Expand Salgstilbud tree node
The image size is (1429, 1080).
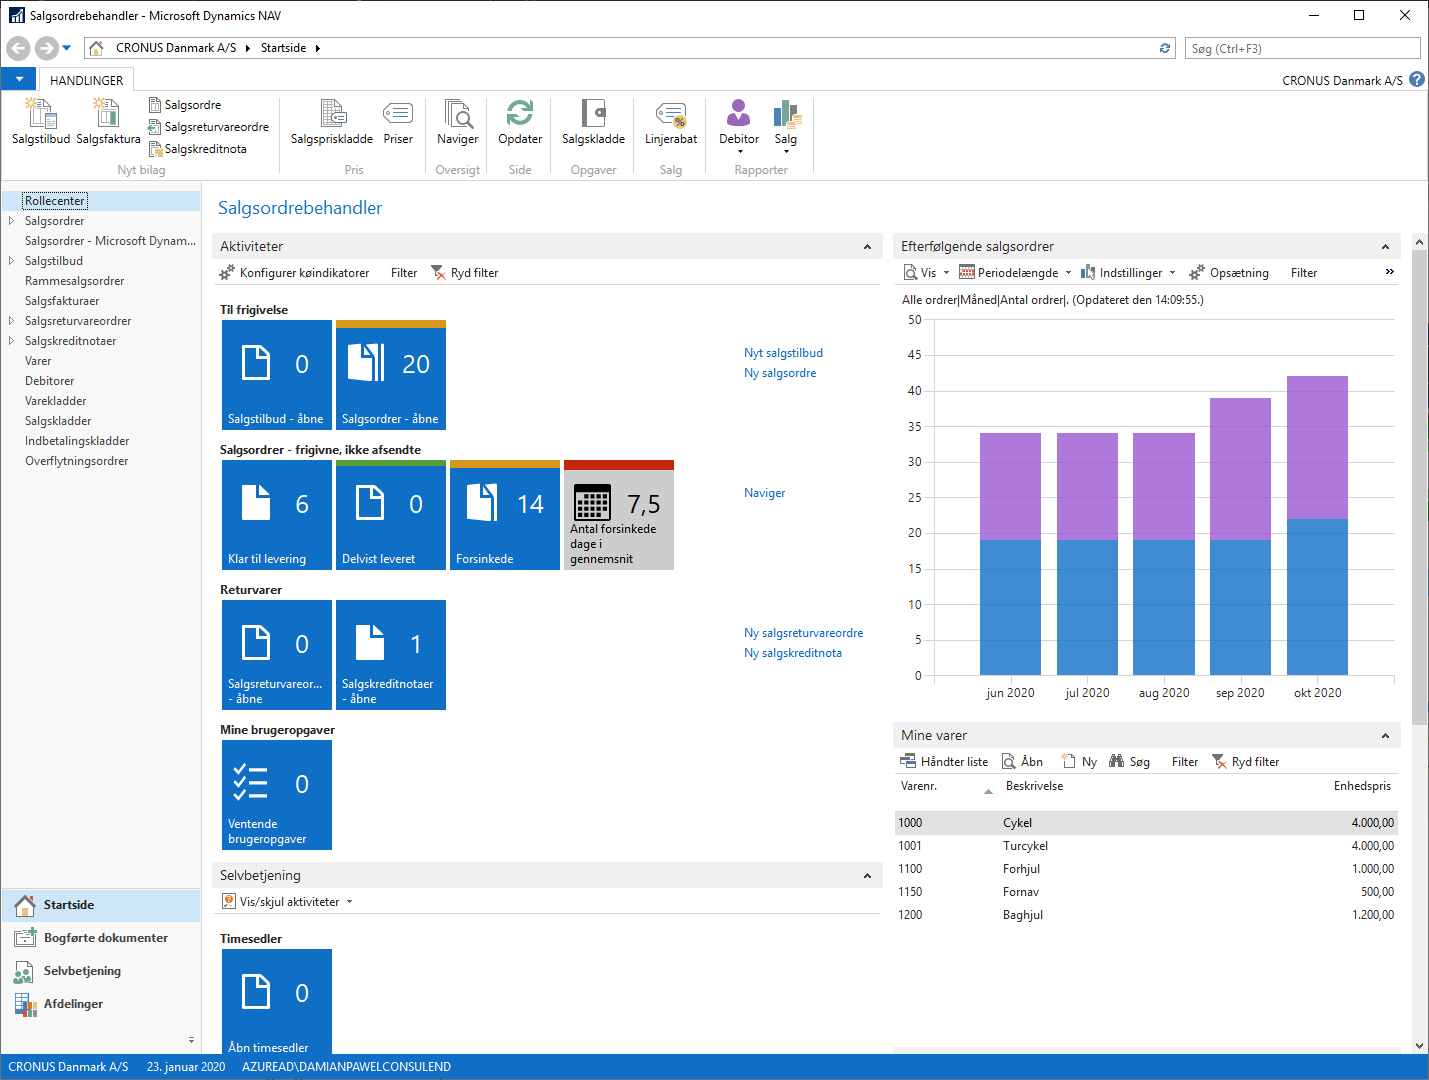[x=11, y=261]
